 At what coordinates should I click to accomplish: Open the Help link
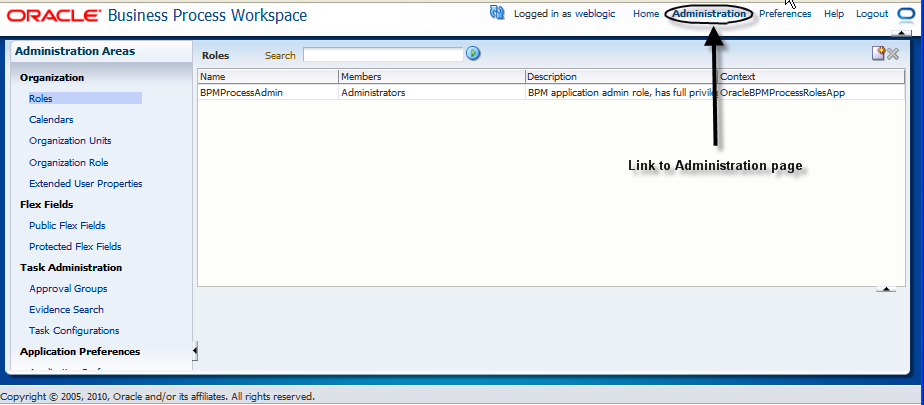834,14
